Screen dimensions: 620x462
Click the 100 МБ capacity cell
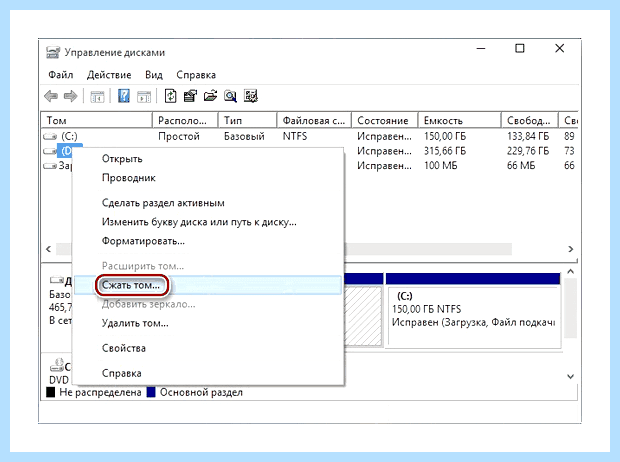click(x=440, y=165)
